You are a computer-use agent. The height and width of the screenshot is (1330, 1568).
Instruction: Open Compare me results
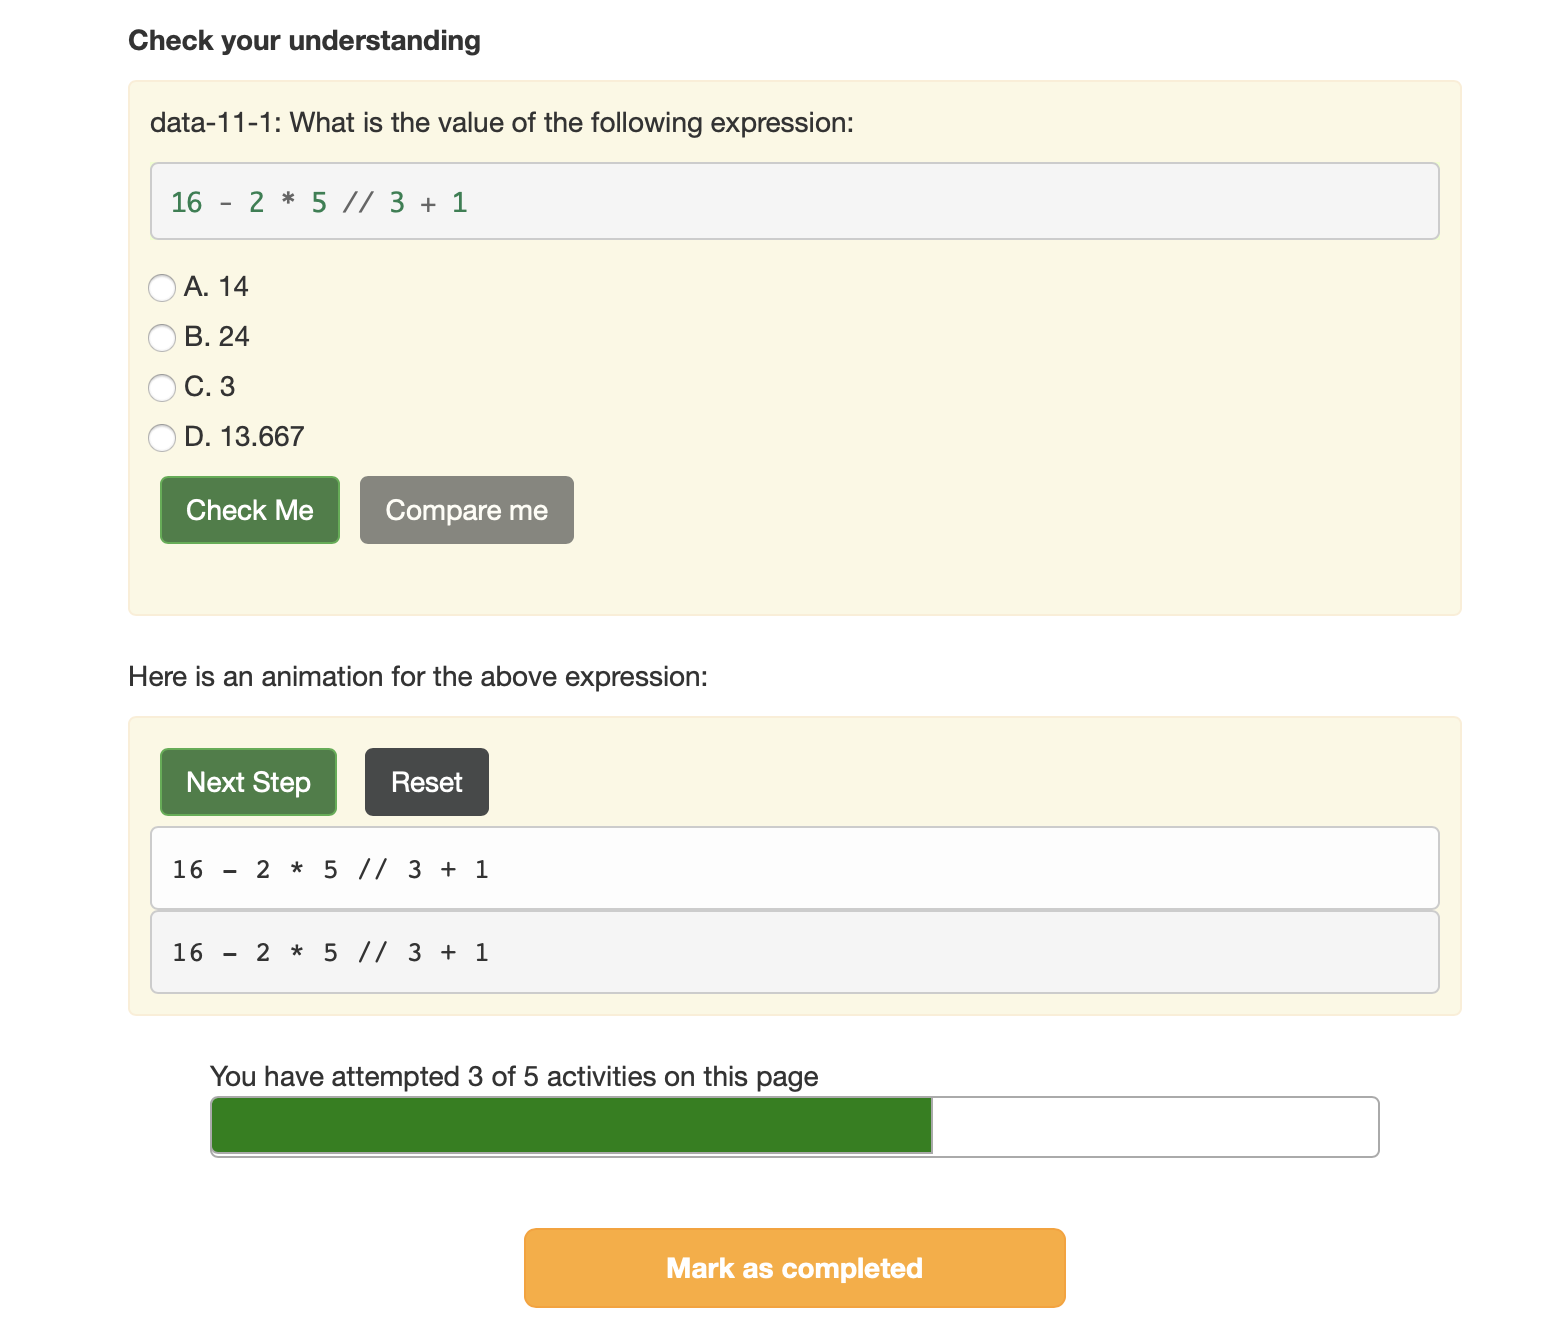click(467, 510)
